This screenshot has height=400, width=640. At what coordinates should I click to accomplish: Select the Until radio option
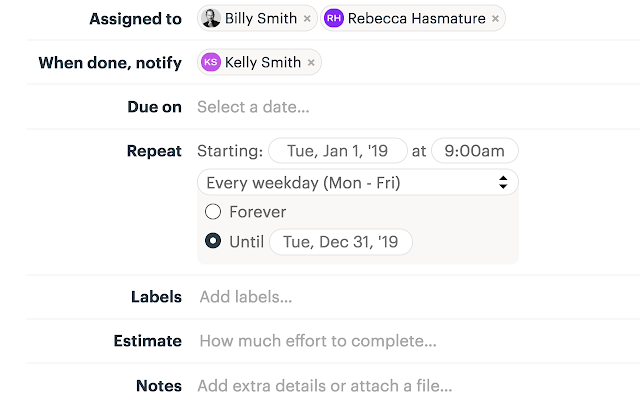click(212, 242)
